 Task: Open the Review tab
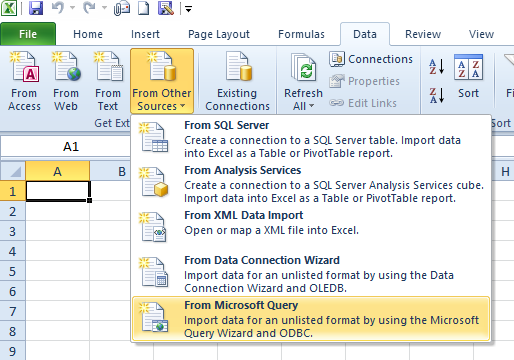(423, 34)
